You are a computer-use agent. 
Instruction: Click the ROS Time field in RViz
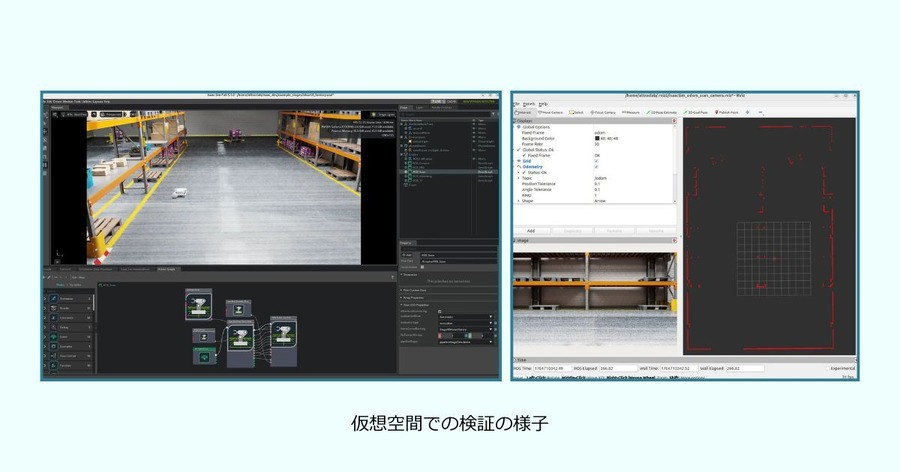pos(551,368)
